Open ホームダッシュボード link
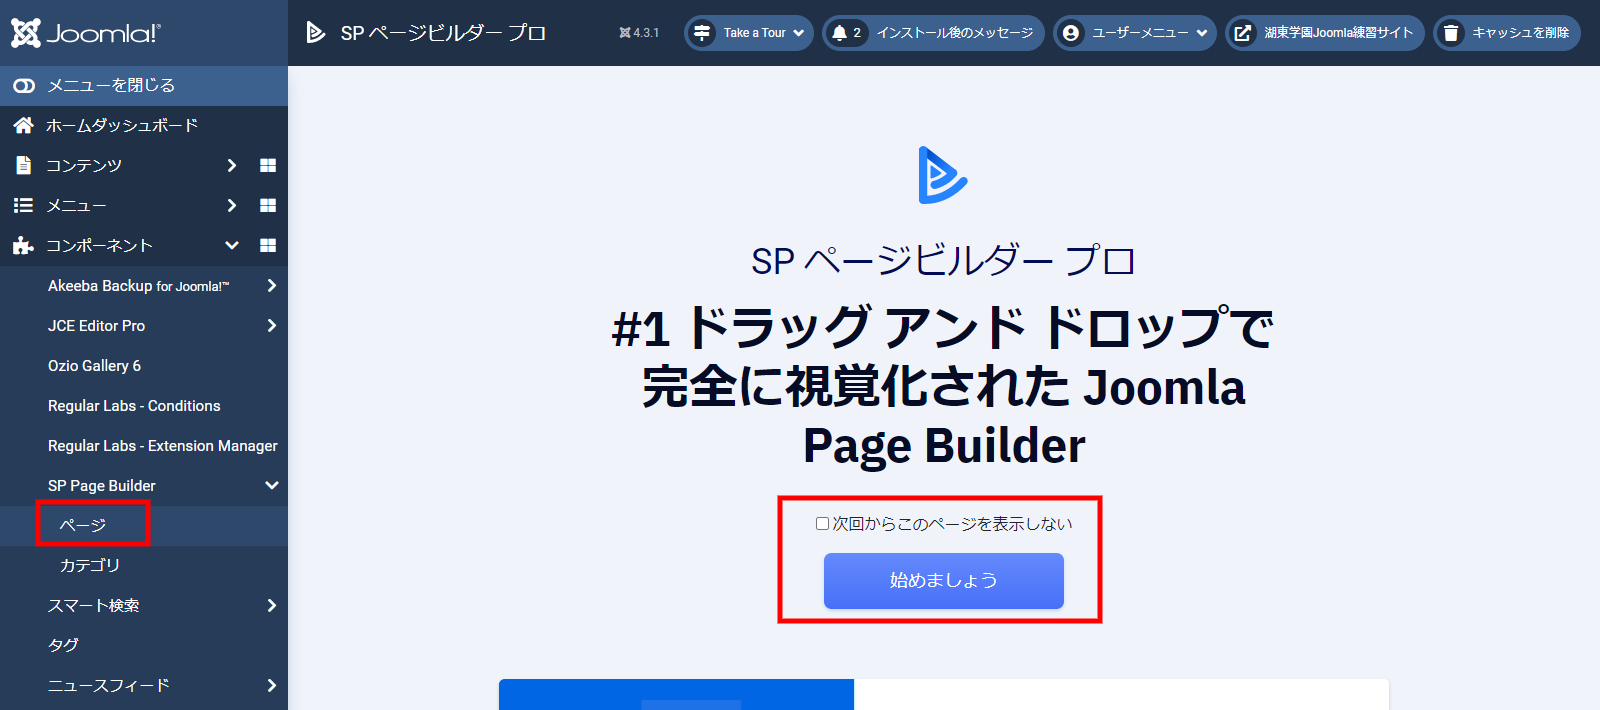This screenshot has width=1600, height=710. [x=122, y=125]
